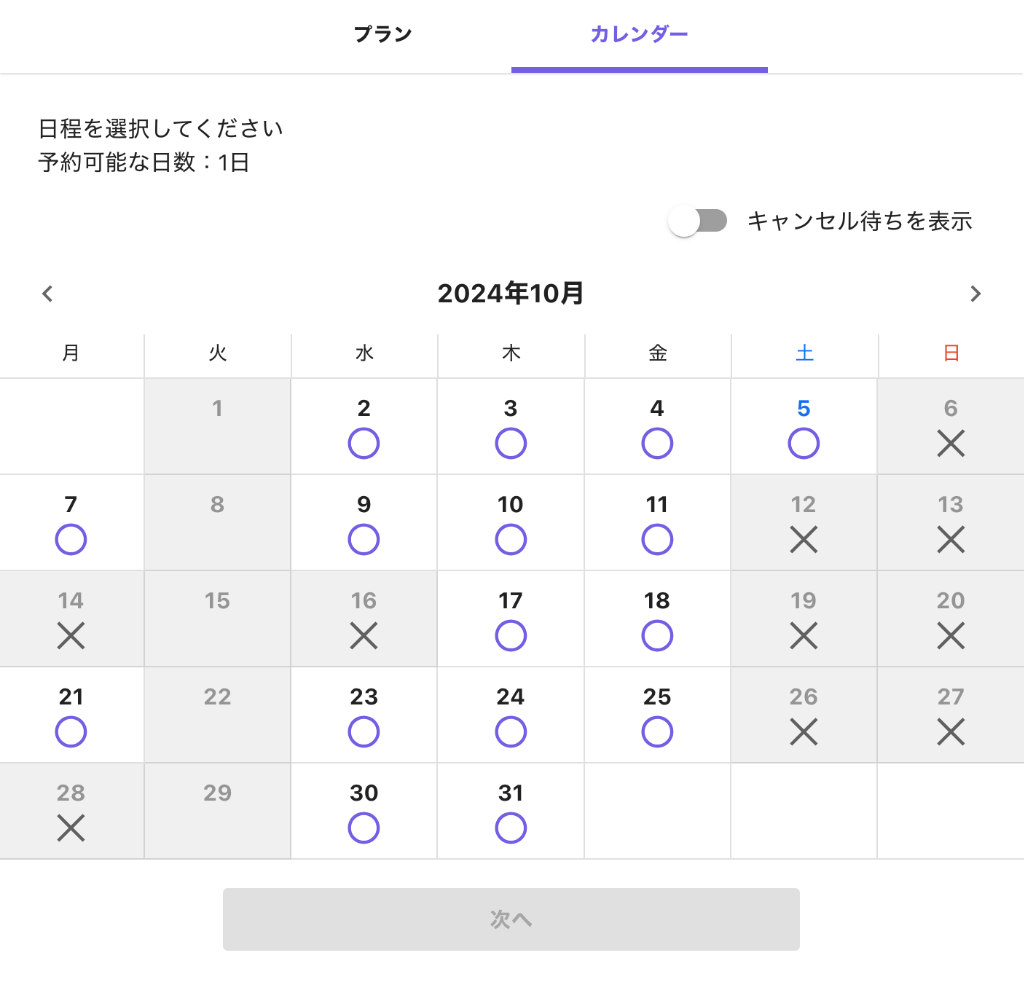
Task: Select the circle under October 31
Action: [x=510, y=828]
